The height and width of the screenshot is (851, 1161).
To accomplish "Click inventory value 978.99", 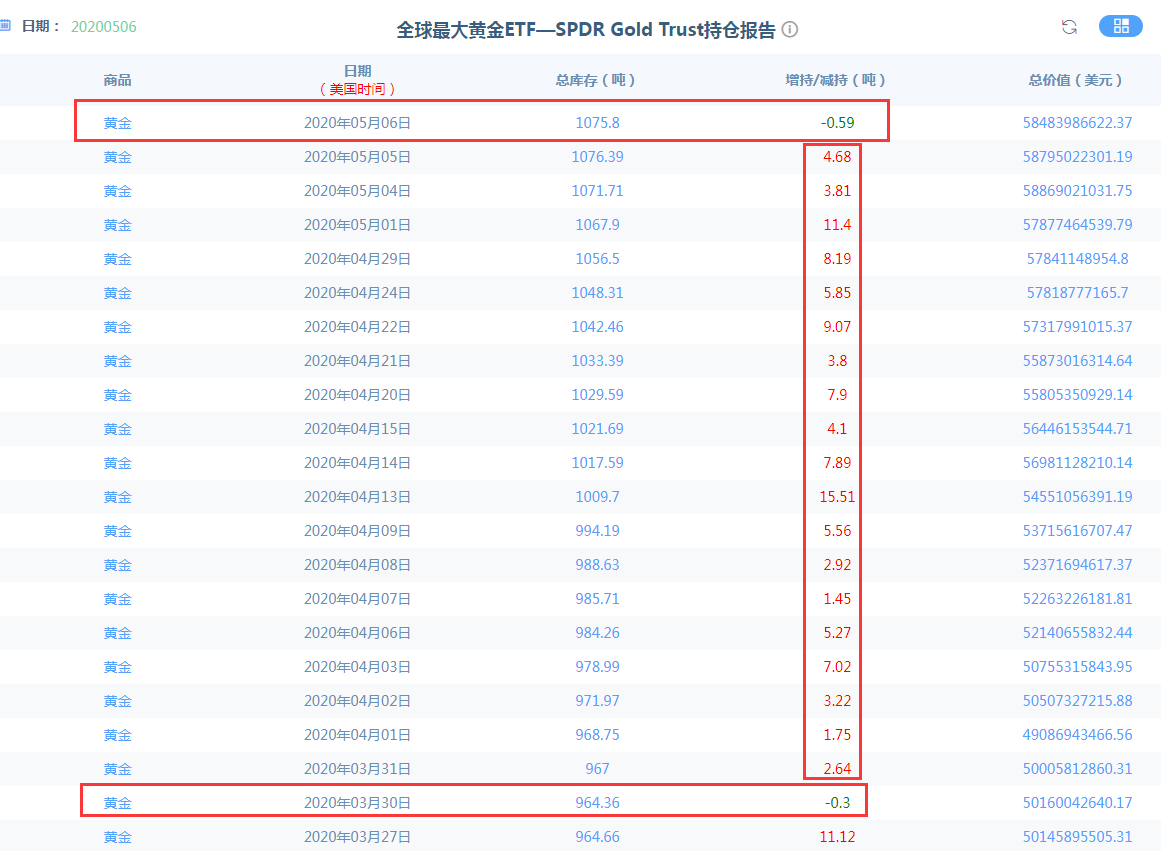I will point(597,668).
